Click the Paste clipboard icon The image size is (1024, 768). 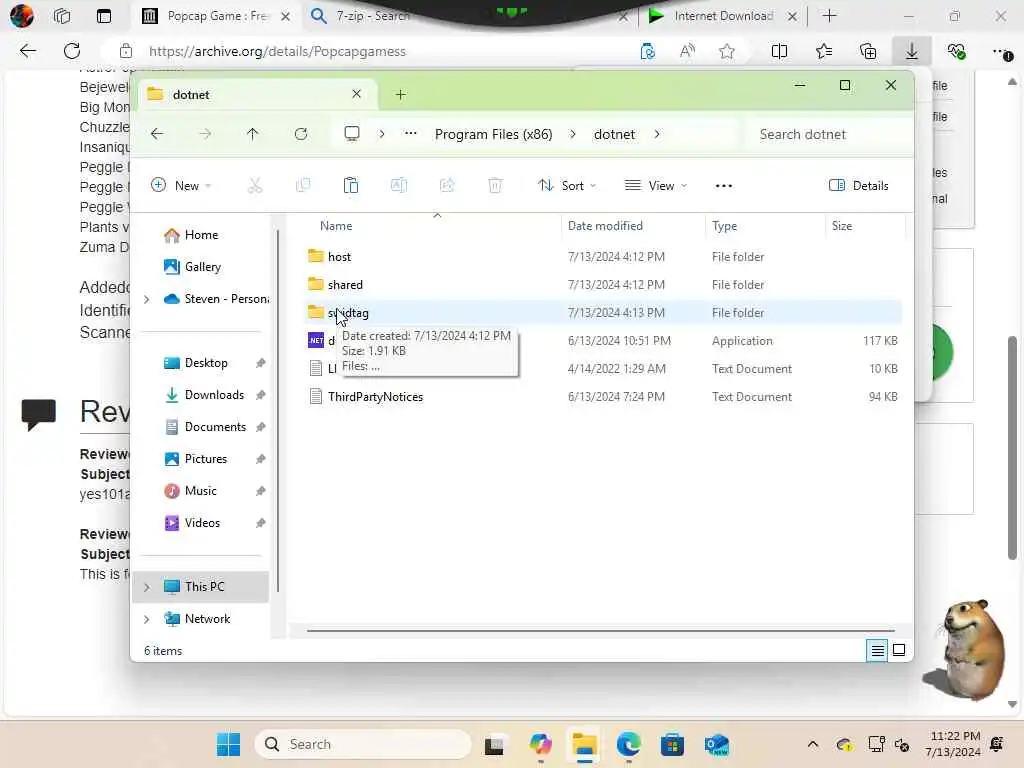point(351,185)
